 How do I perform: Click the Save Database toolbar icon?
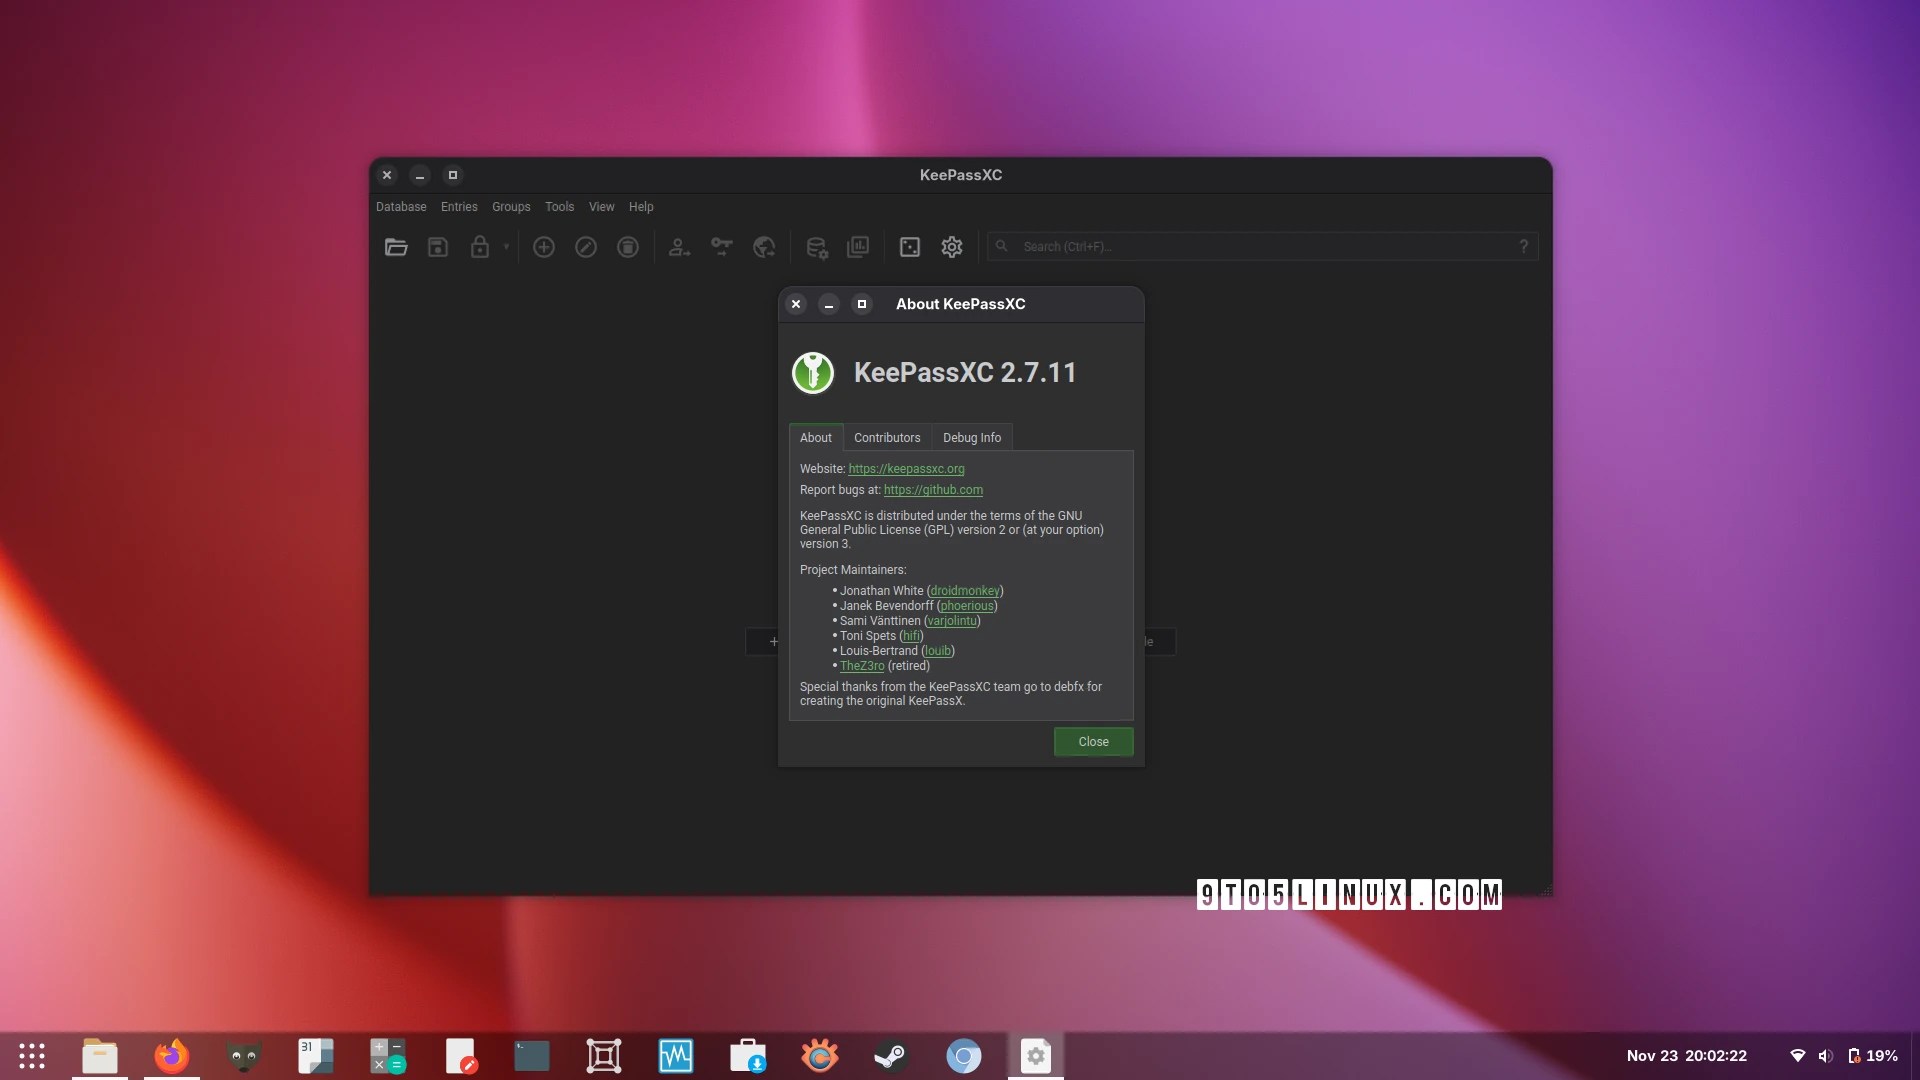point(438,247)
